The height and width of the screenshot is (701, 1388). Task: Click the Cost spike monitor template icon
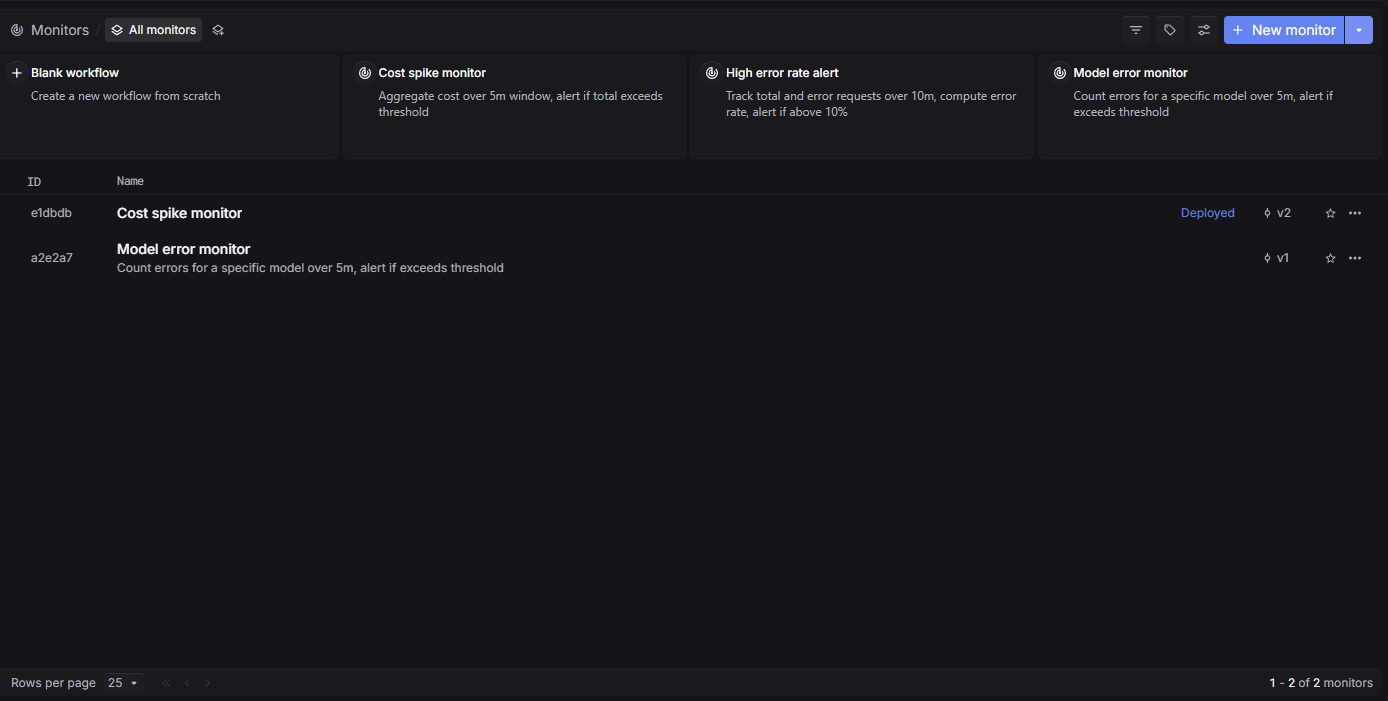point(365,73)
